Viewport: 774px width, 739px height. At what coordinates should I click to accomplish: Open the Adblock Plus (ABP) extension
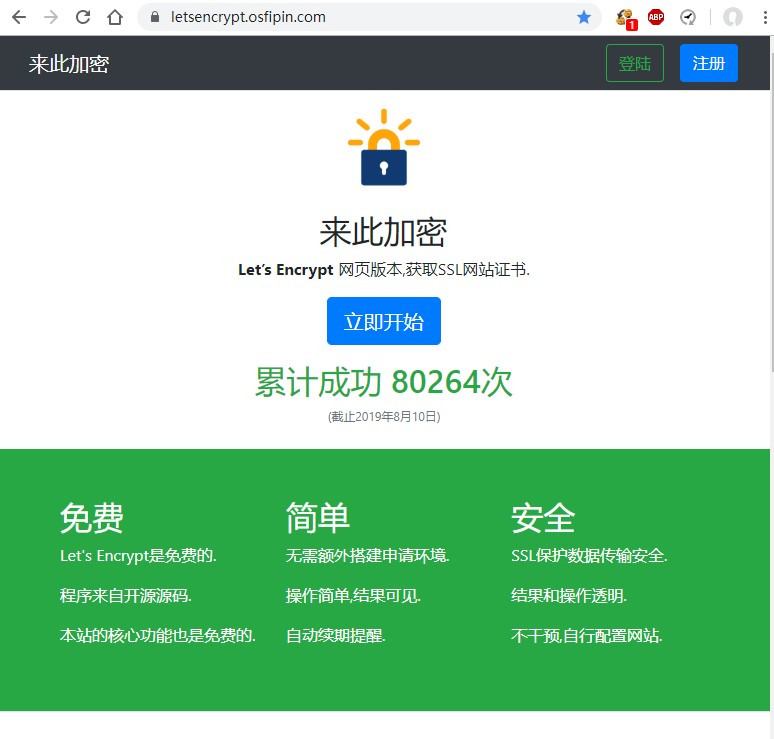pos(656,17)
